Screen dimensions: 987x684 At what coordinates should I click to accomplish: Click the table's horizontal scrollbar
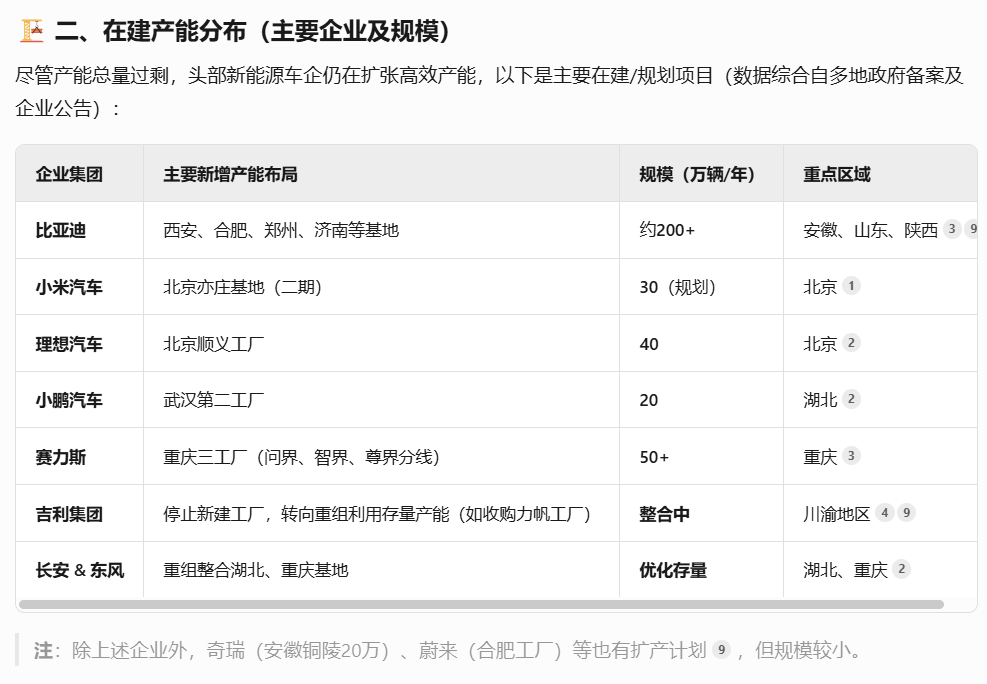pyautogui.click(x=482, y=605)
